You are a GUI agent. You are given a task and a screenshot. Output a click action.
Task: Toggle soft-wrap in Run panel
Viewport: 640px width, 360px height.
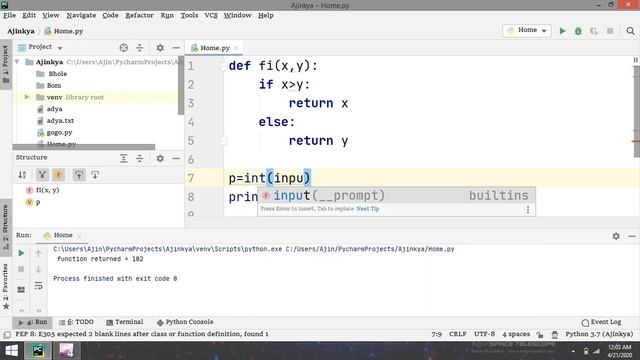[38, 285]
